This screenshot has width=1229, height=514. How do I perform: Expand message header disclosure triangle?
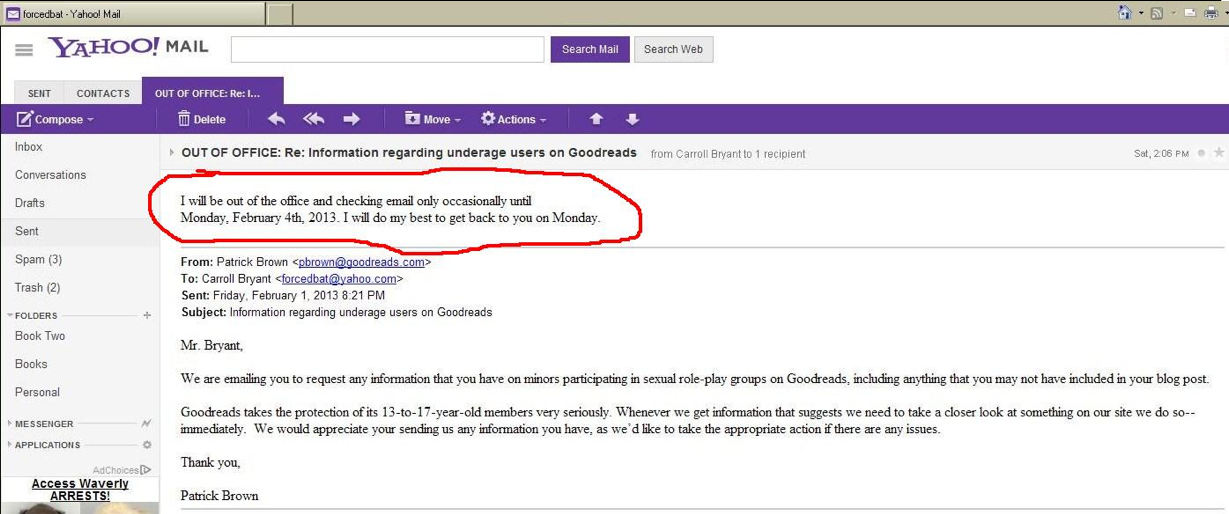tap(172, 153)
